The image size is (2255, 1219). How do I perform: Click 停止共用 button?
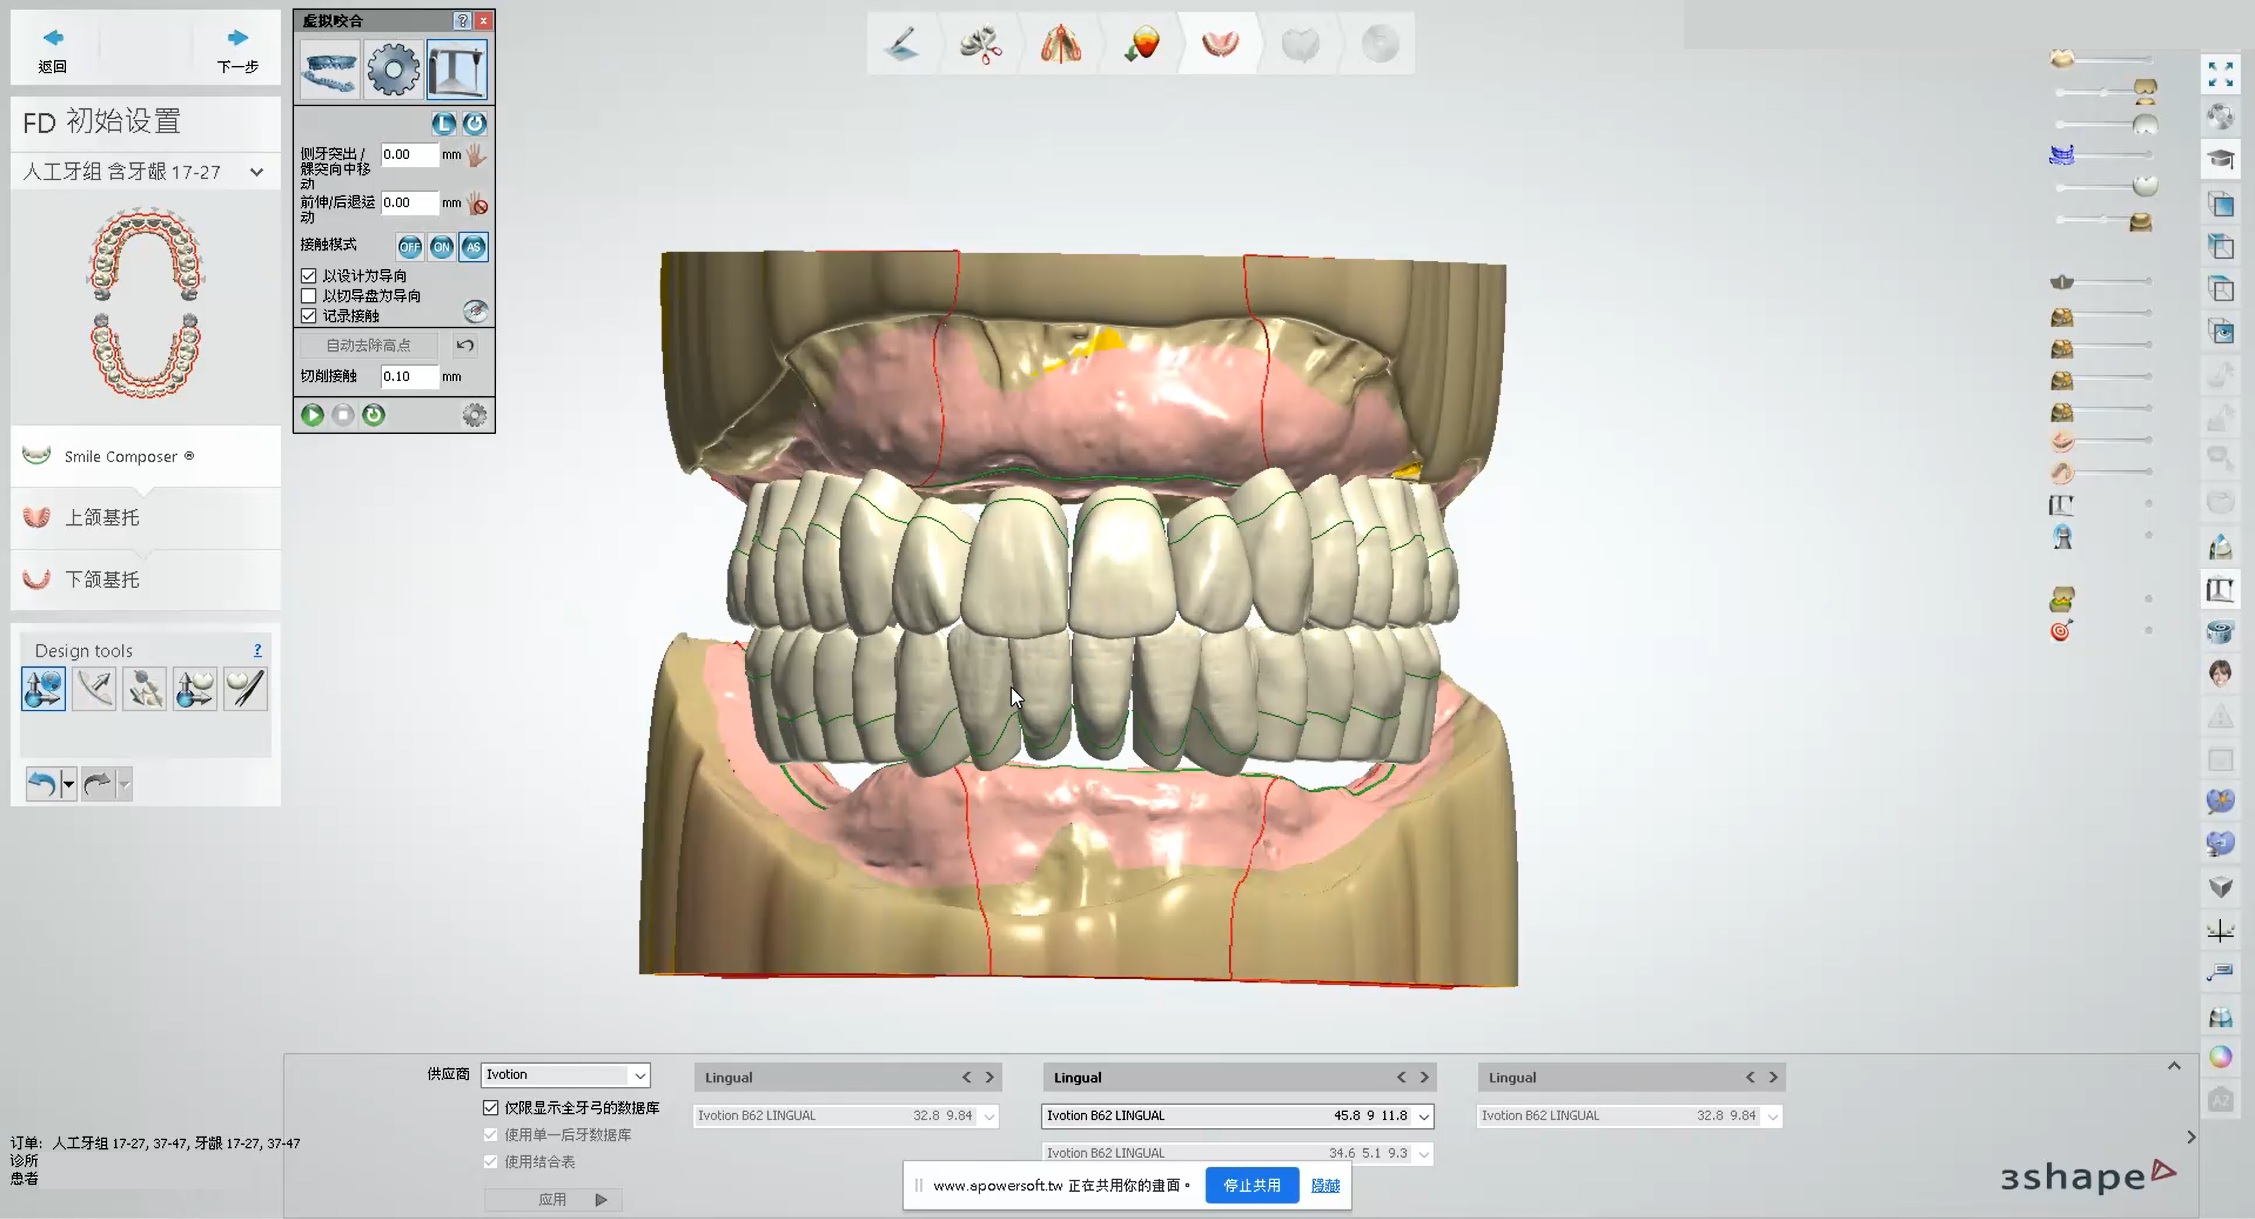[x=1251, y=1185]
